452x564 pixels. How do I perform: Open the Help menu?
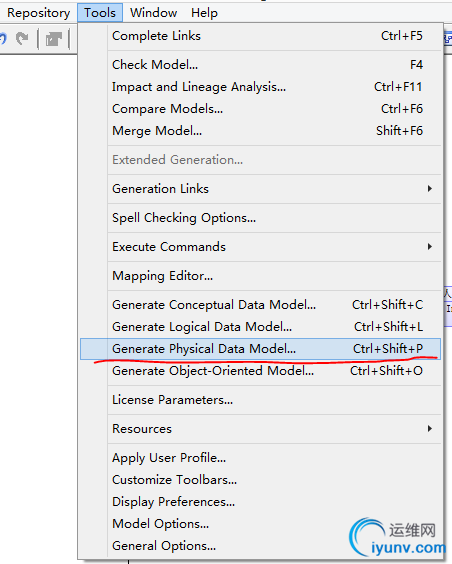coord(204,13)
